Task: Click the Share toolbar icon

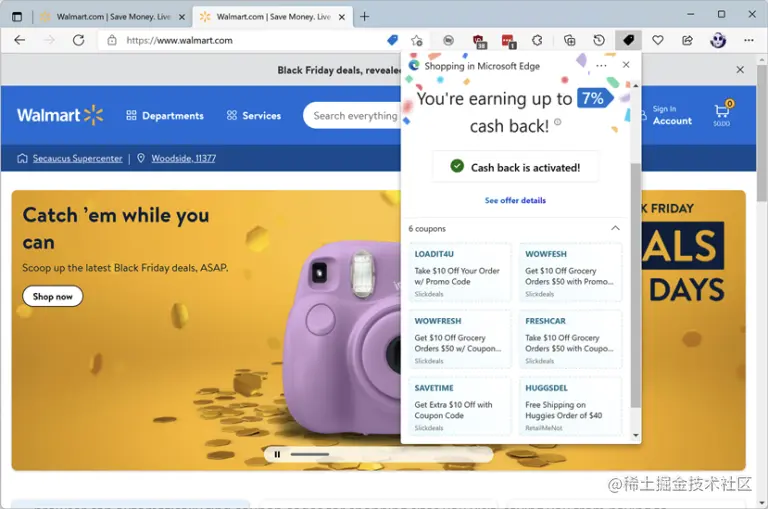Action: point(687,40)
